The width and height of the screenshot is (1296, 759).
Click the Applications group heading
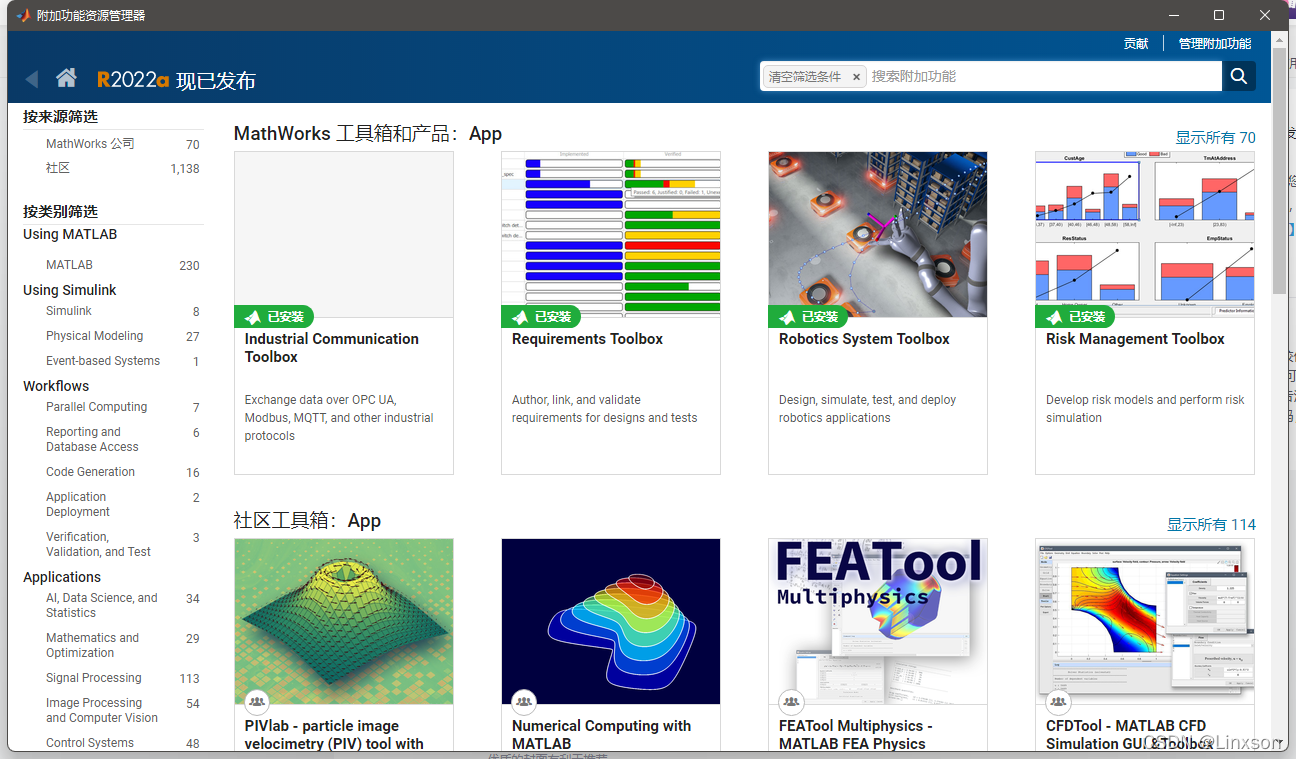(x=62, y=577)
